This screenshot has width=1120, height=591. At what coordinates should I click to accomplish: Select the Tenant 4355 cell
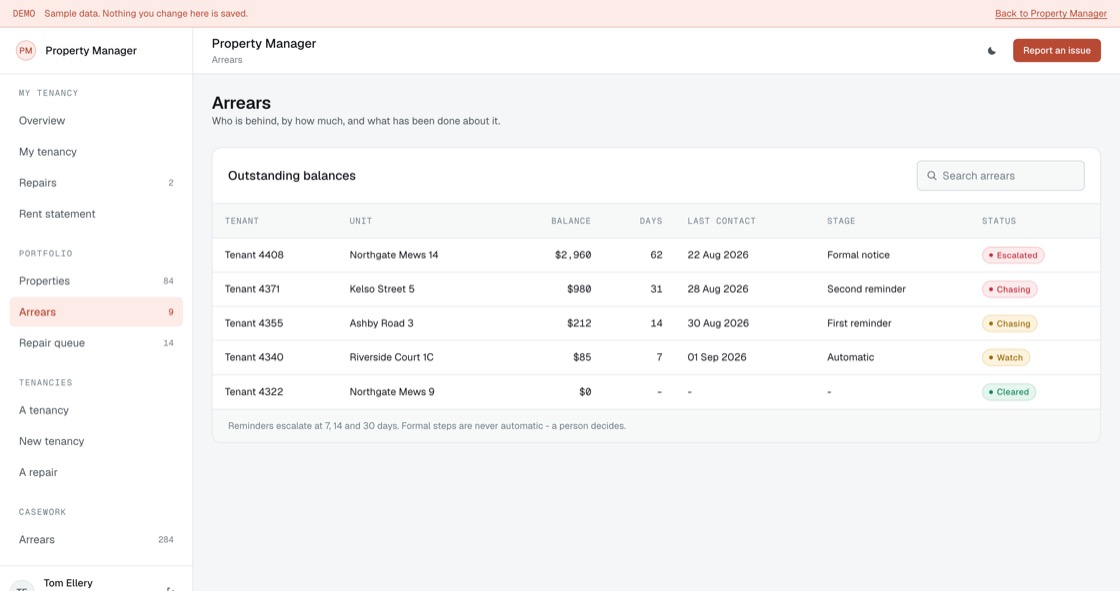(x=254, y=324)
